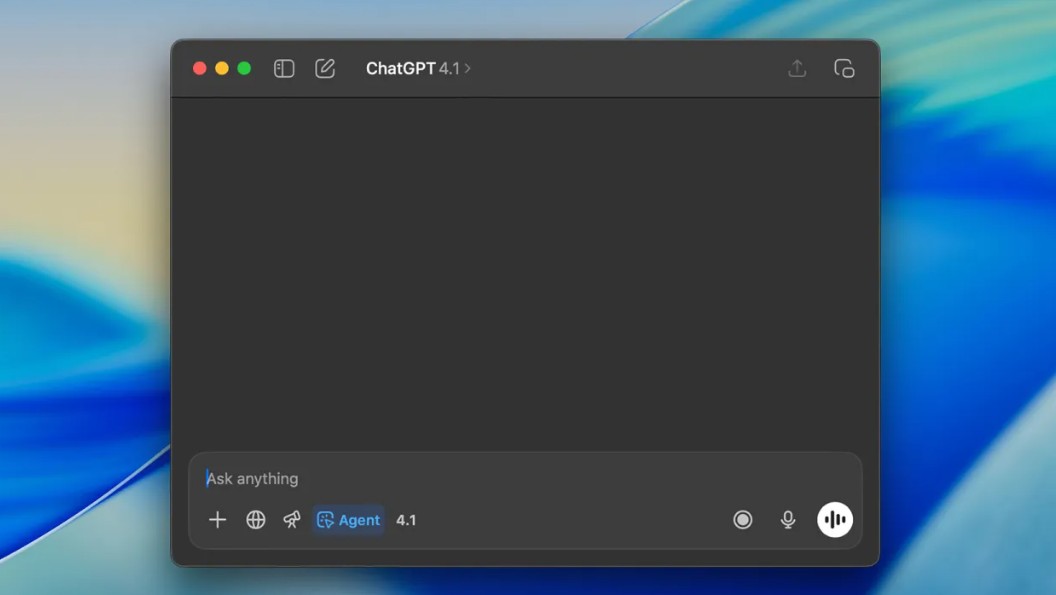
Task: Click the 4.1 model label in composer
Action: [406, 520]
